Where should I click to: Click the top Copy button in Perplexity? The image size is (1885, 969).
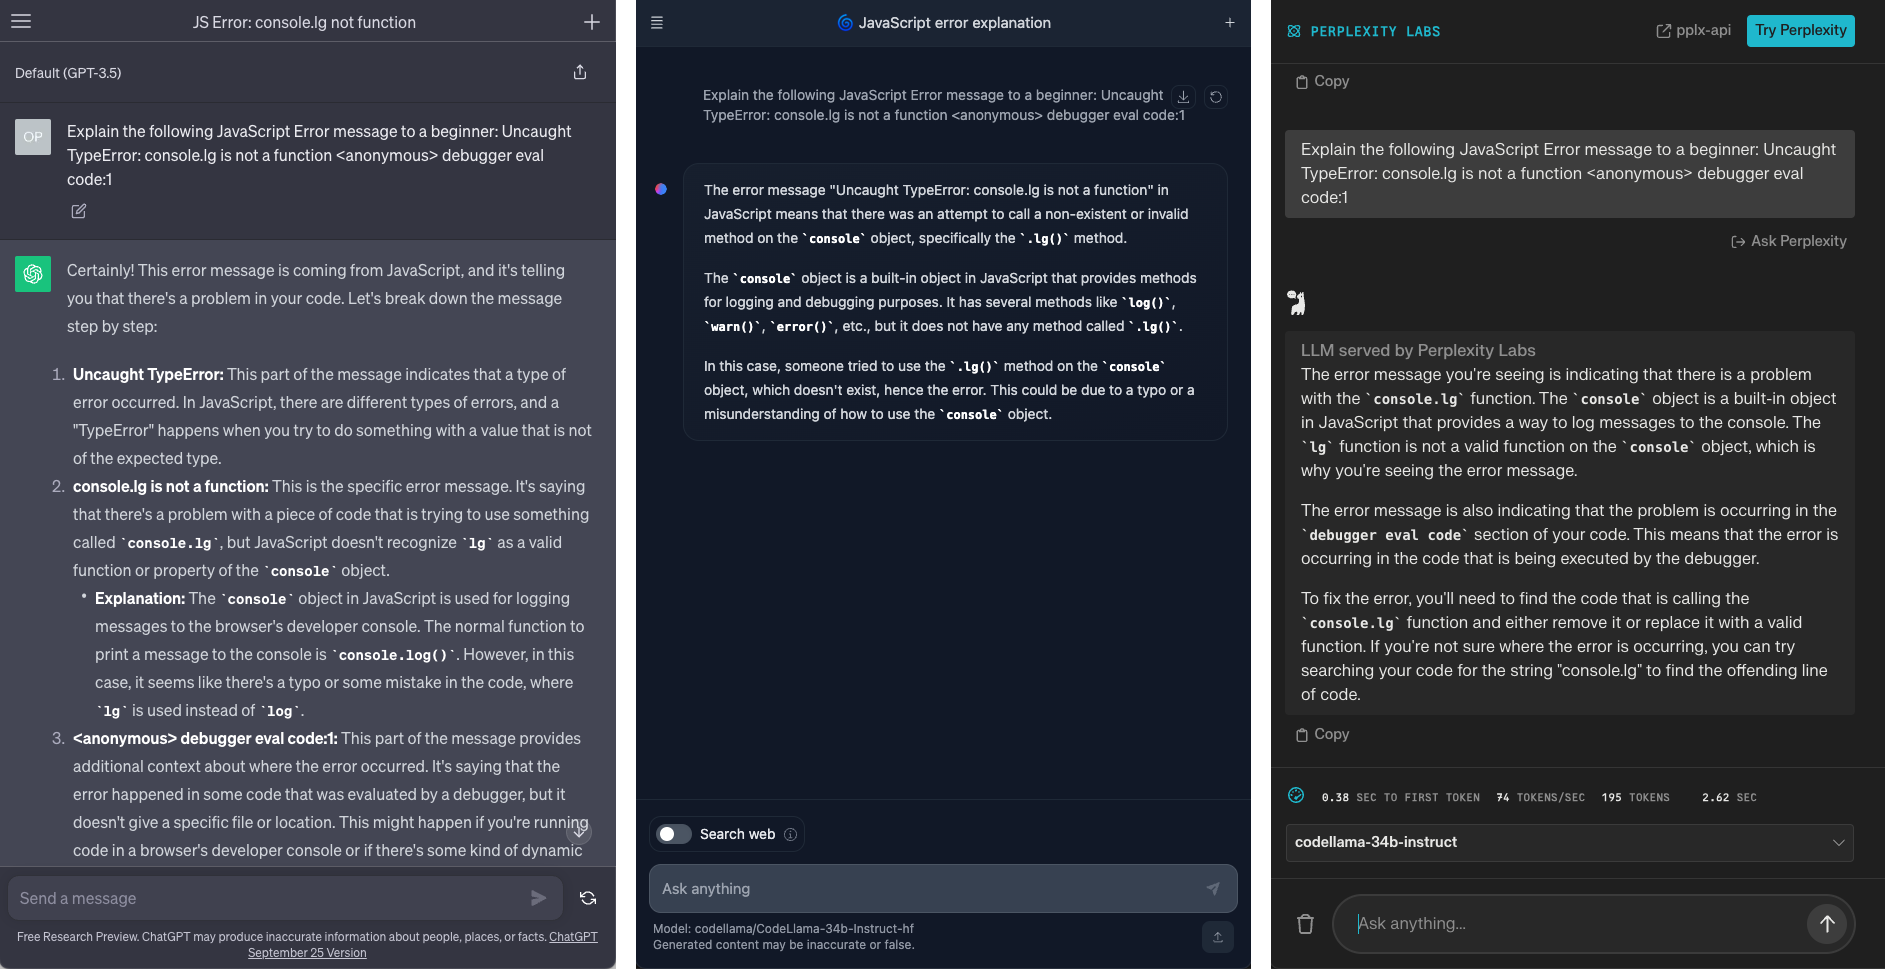(x=1322, y=81)
